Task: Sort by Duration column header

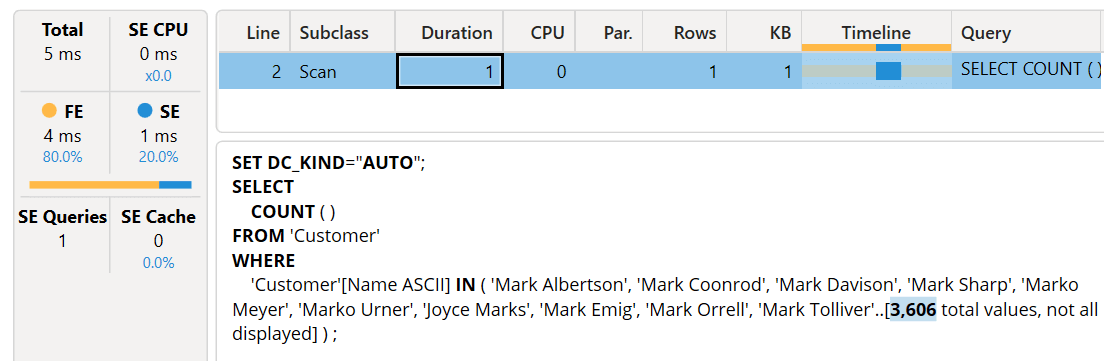Action: tap(449, 32)
